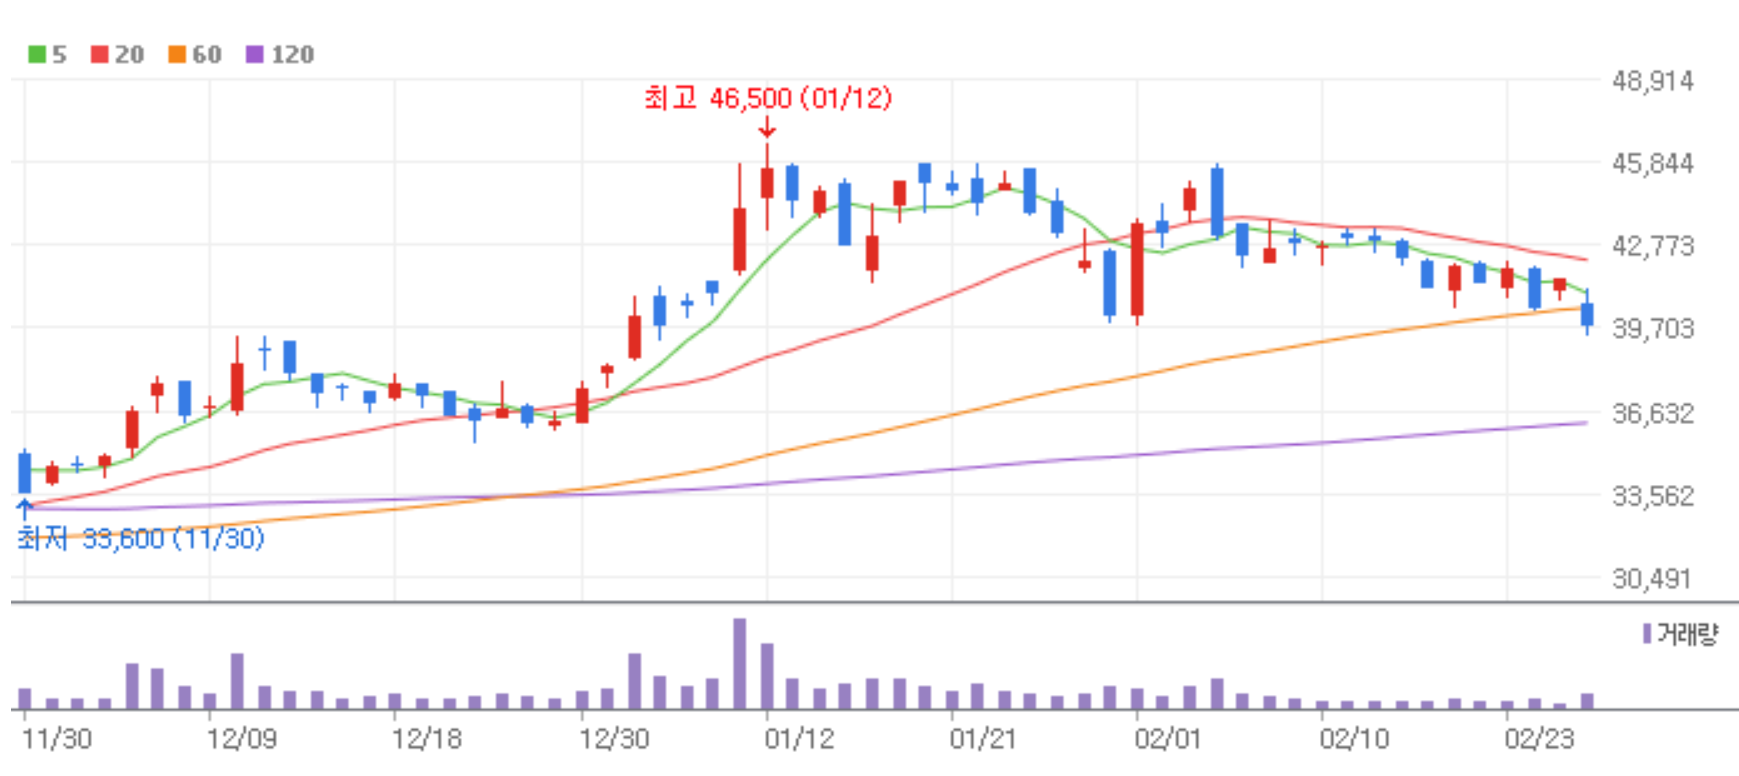Click the purple 120-day moving average swatch
This screenshot has height=776, width=1739.
click(255, 54)
